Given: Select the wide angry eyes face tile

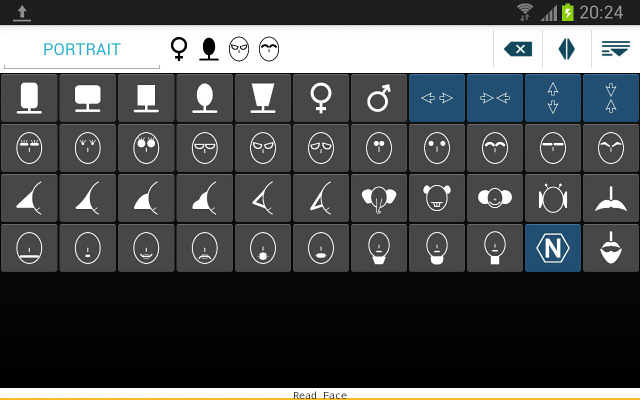Looking at the screenshot, I should (x=262, y=148).
